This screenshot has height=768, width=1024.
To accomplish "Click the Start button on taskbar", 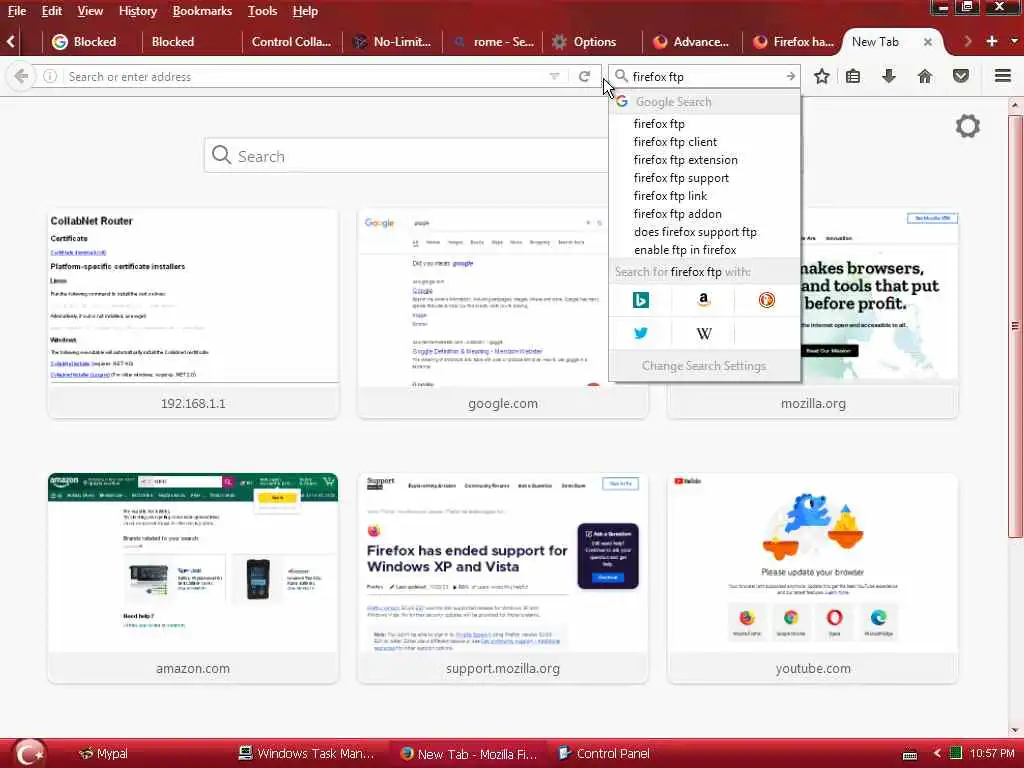I will point(29,753).
